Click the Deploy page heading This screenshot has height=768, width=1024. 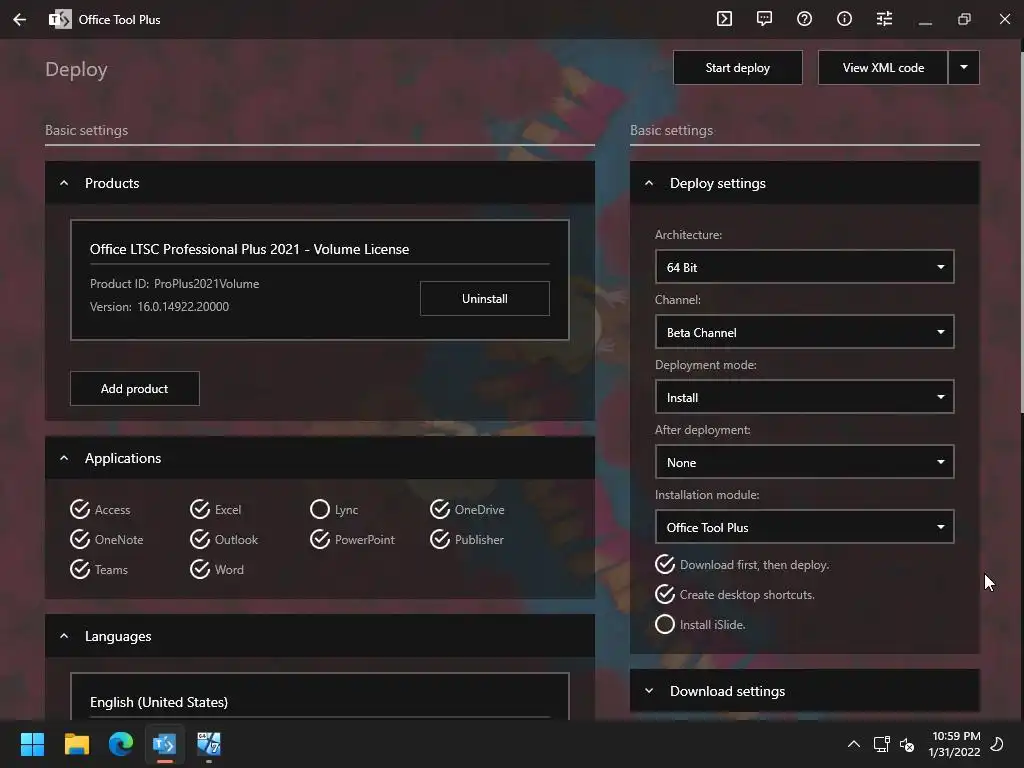click(76, 69)
